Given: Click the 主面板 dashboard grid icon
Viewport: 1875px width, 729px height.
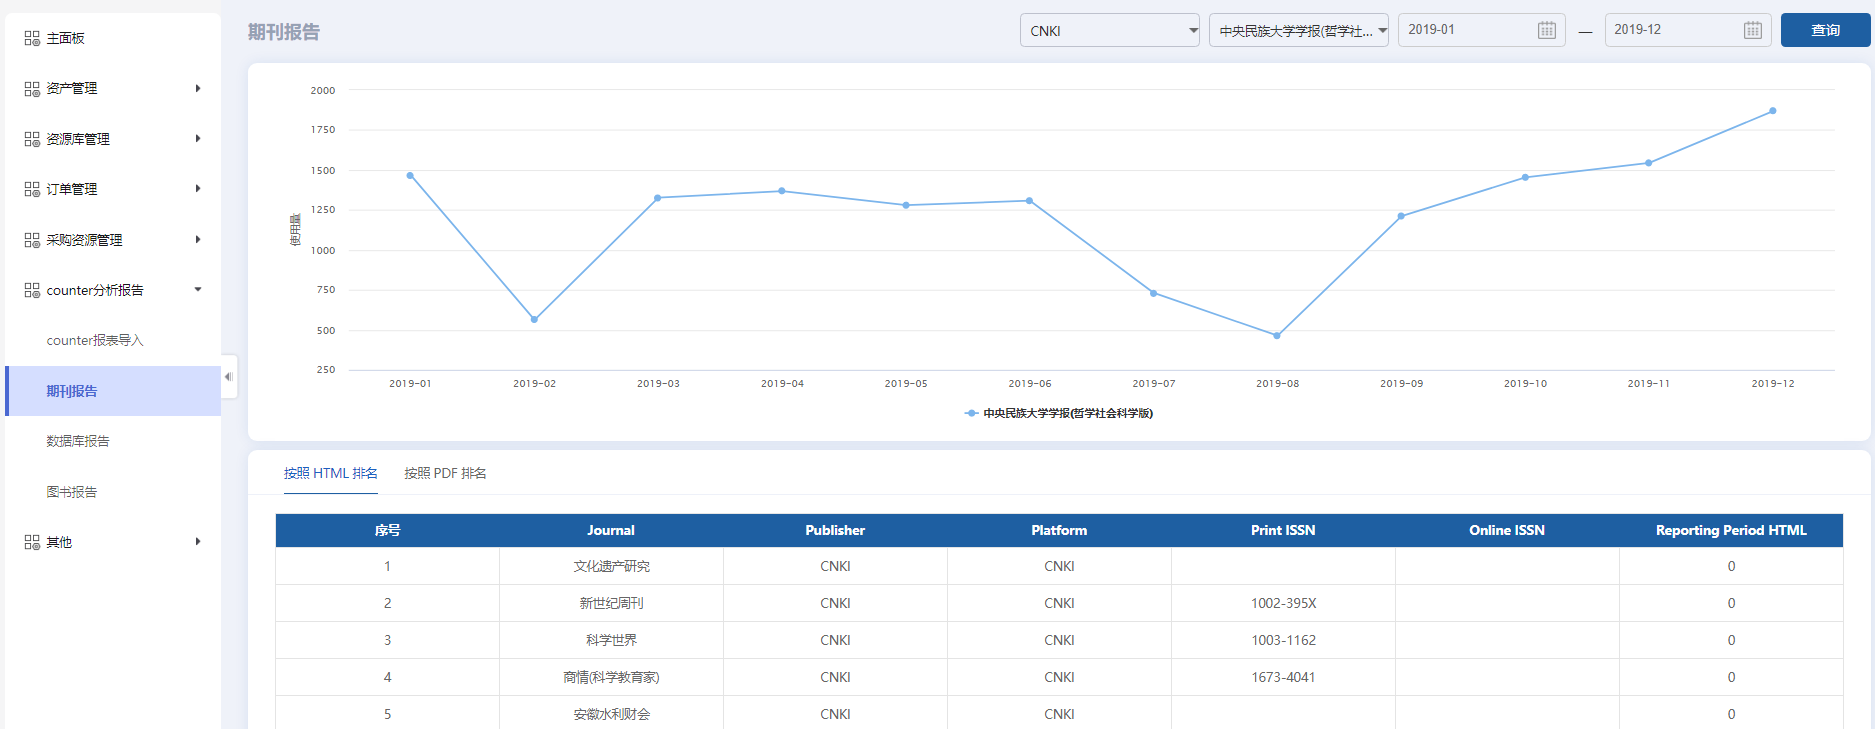Looking at the screenshot, I should point(32,38).
